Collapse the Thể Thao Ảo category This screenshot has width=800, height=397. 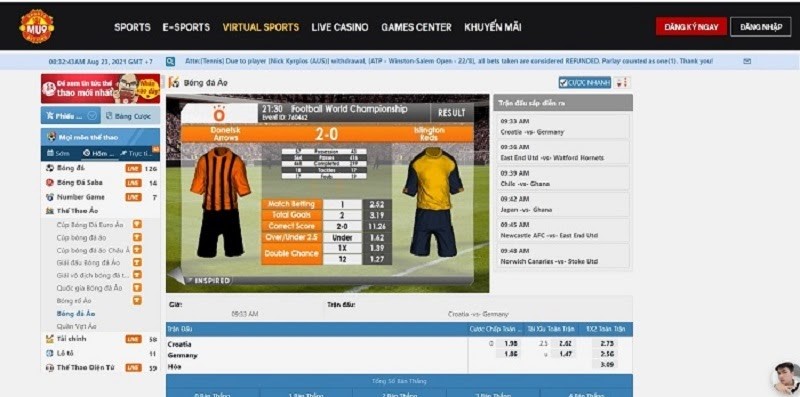click(77, 211)
